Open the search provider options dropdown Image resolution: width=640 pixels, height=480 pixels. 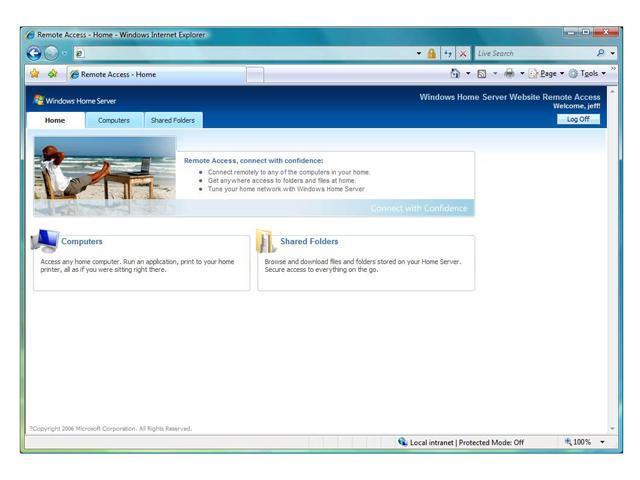pyautogui.click(x=613, y=53)
